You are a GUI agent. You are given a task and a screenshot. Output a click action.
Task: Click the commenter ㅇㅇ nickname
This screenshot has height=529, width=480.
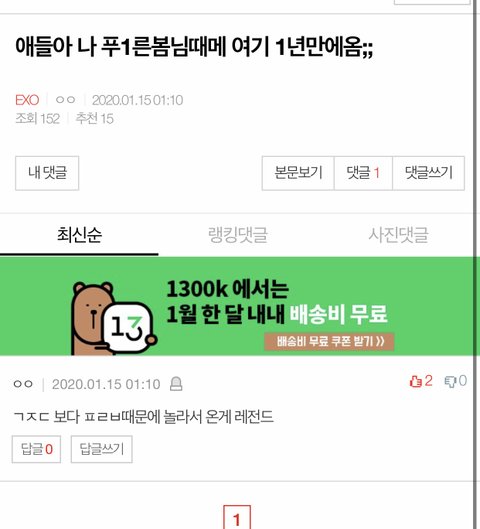(23, 384)
